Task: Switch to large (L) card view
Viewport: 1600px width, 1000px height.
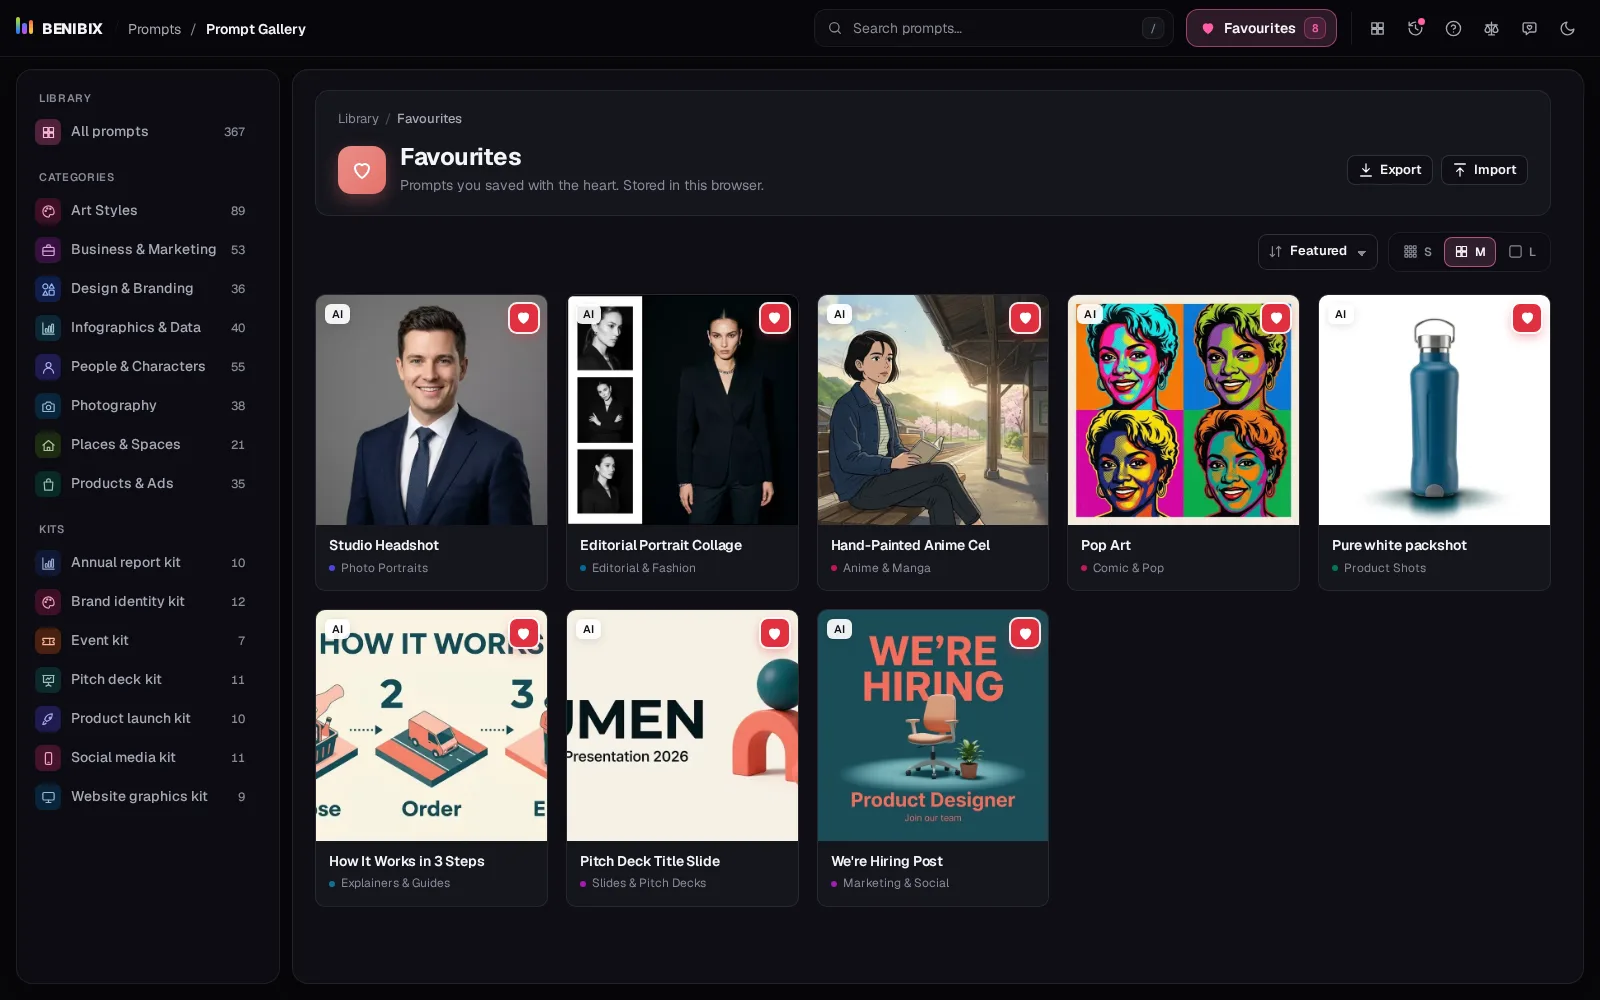Action: pos(1522,252)
